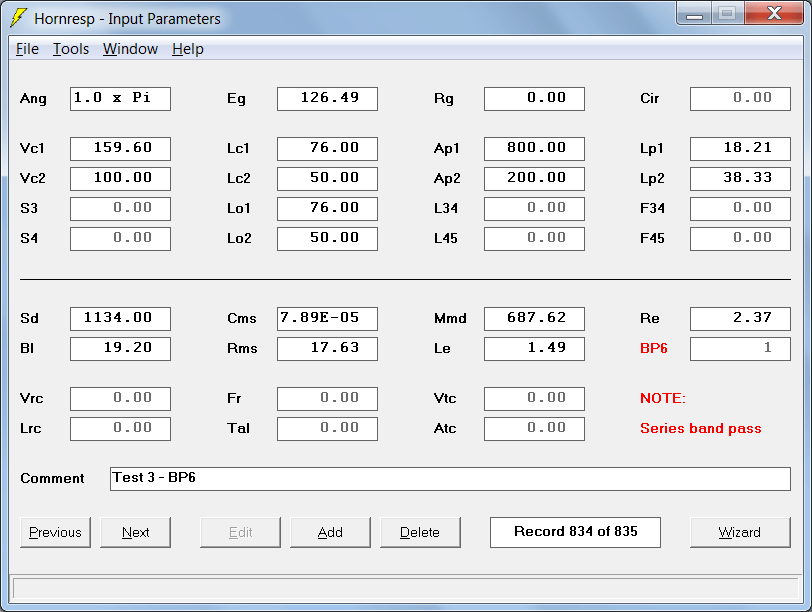Click the red NOTE: label
The width and height of the screenshot is (812, 612).
pyautogui.click(x=662, y=398)
